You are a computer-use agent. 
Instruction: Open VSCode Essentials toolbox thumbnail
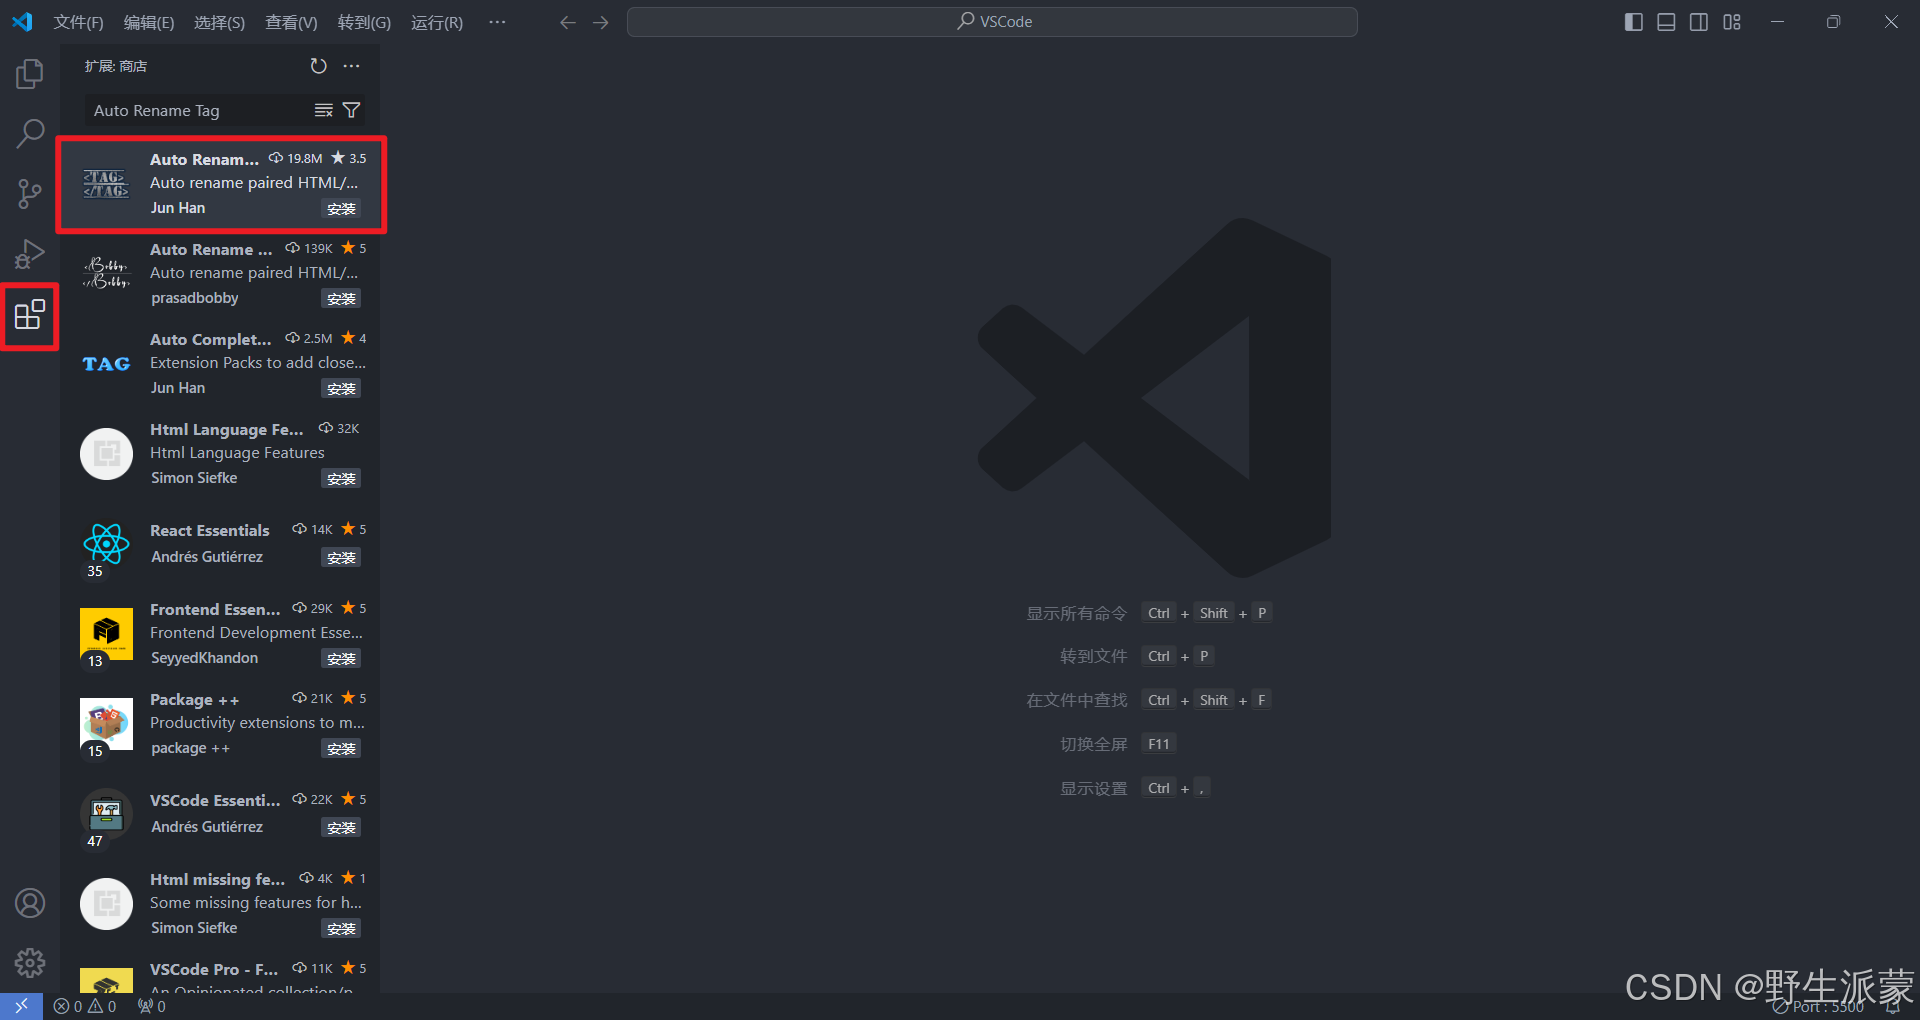point(106,814)
